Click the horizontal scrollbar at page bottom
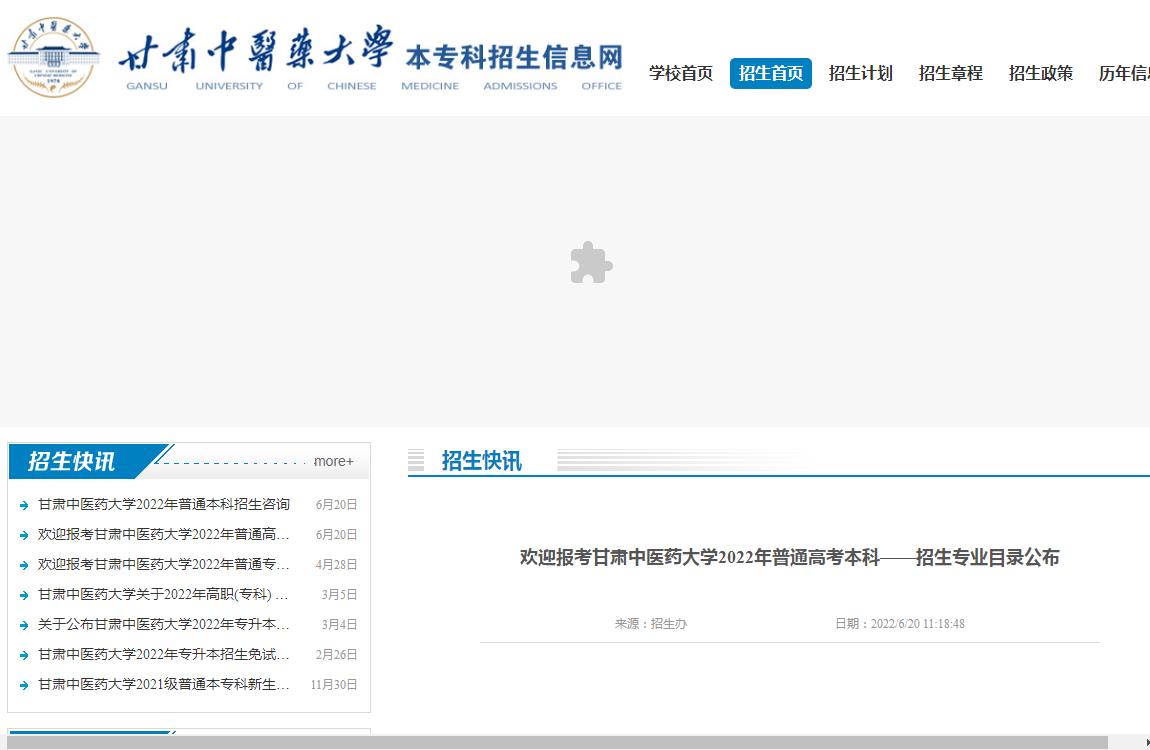 (x=557, y=743)
